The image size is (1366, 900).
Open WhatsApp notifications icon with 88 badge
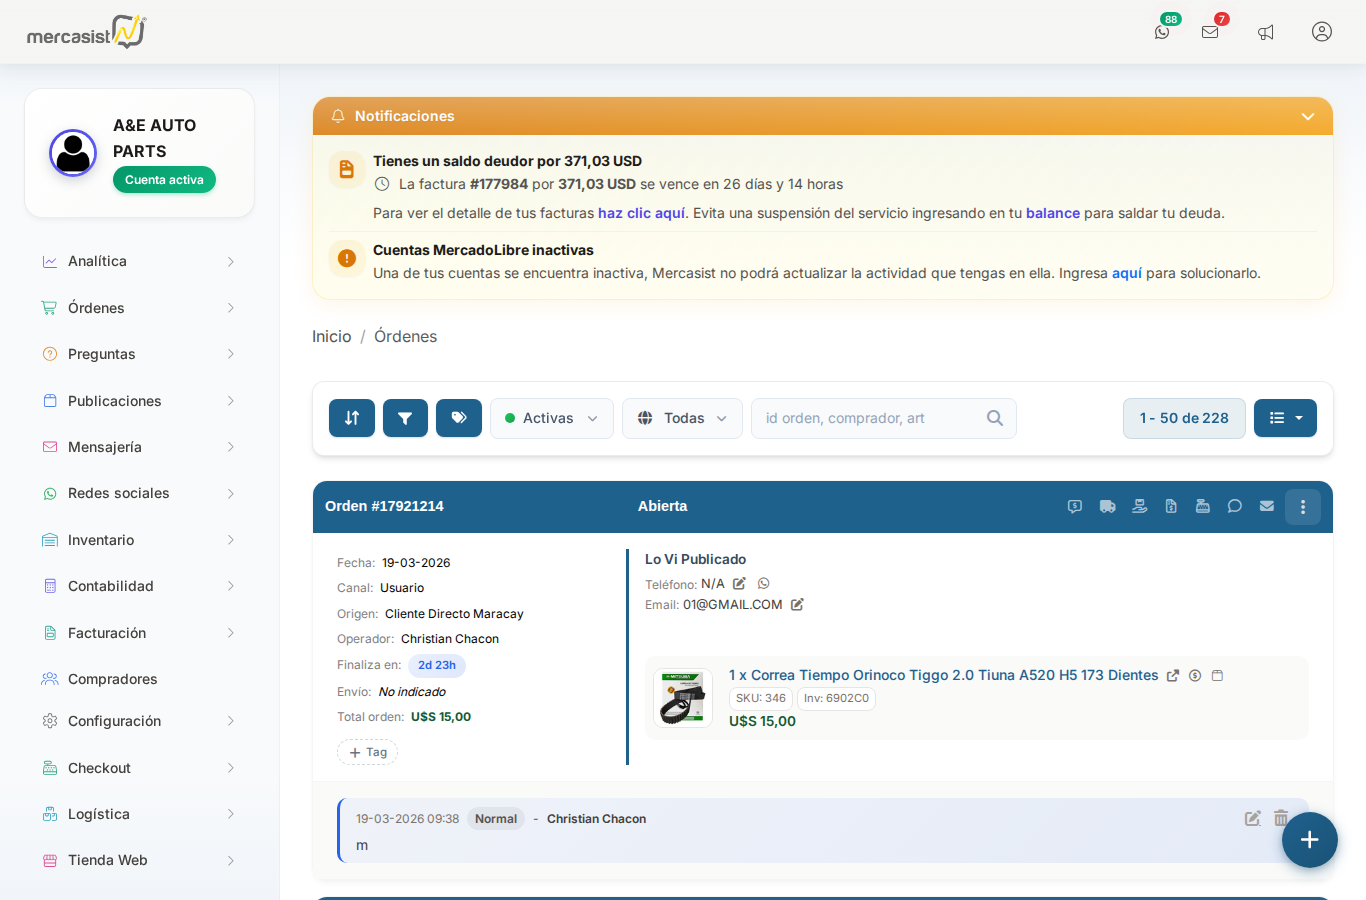[x=1162, y=32]
